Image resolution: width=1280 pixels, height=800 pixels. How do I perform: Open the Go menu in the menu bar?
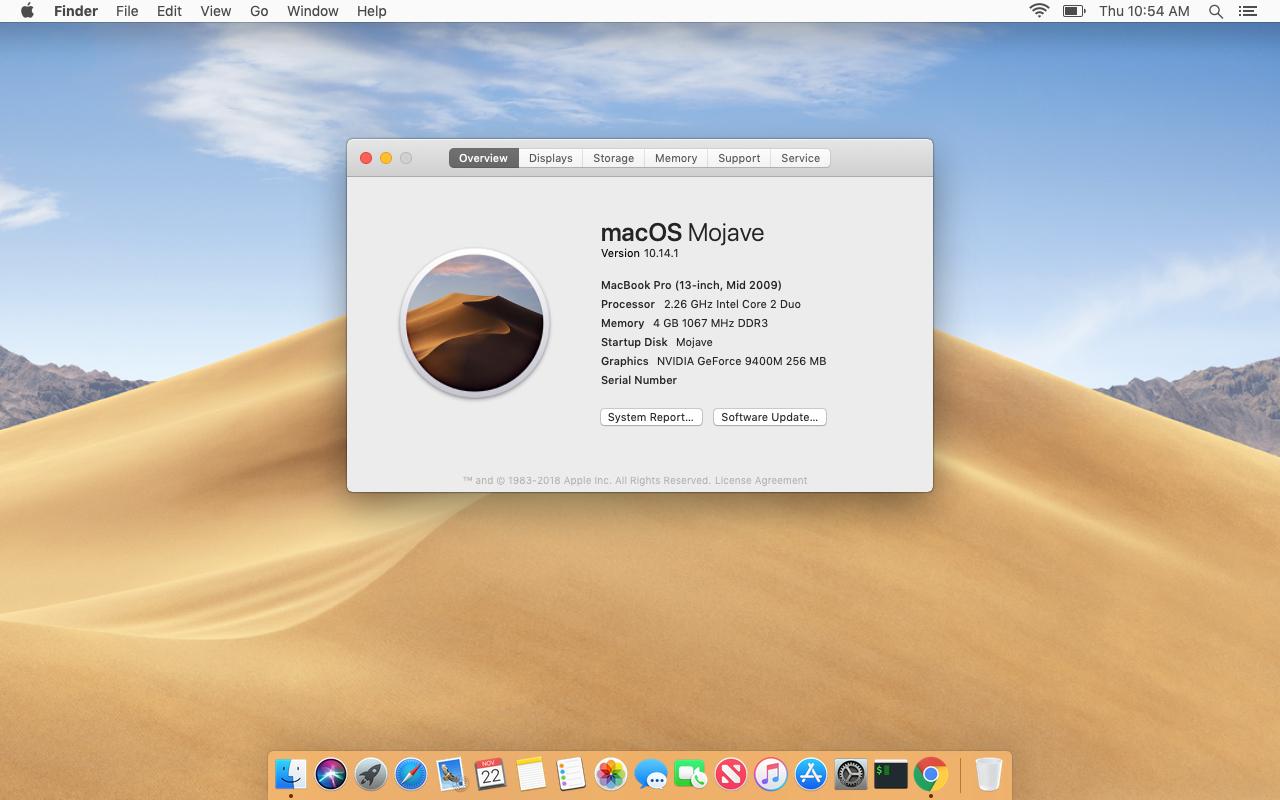pos(258,11)
